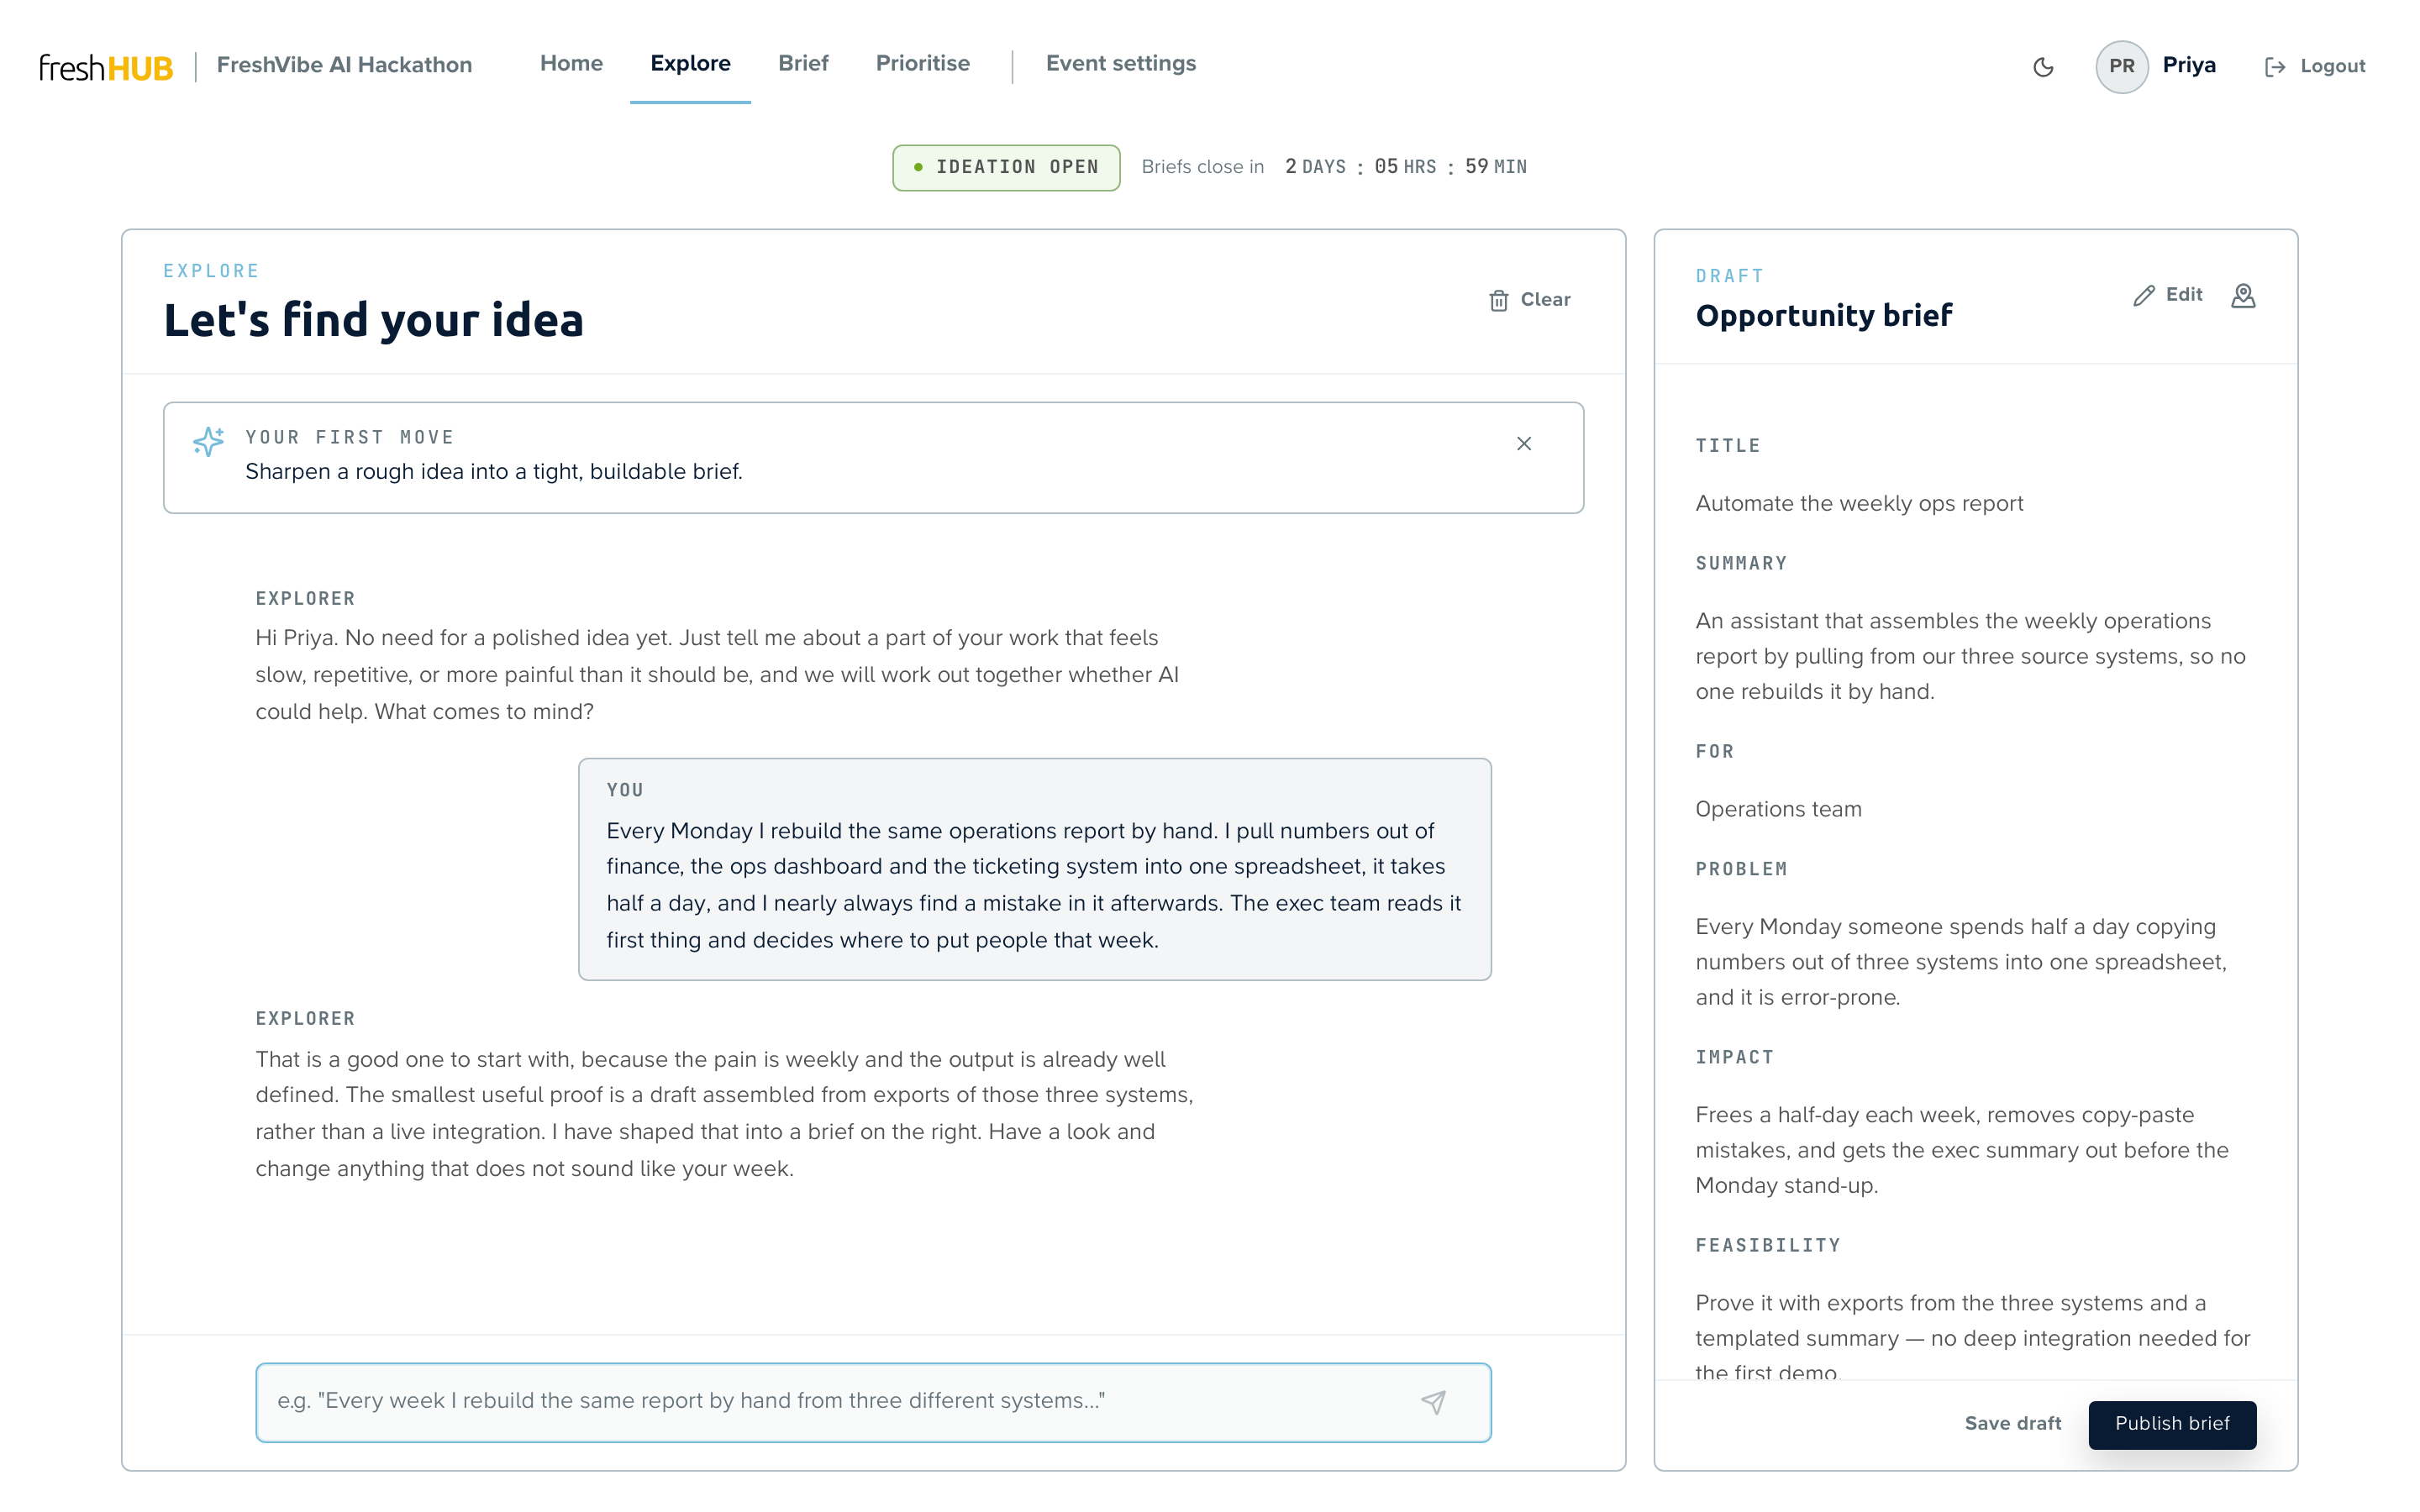Click the '59 MIN' countdown value
Viewport: 2420px width, 1512px height.
1496,166
